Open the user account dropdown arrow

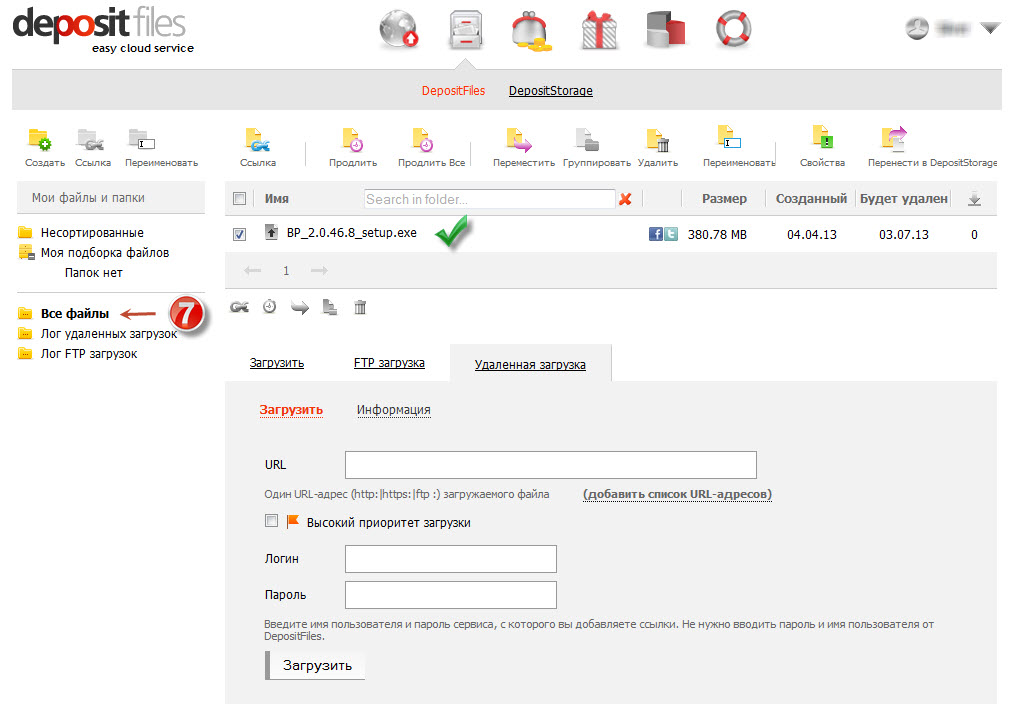click(990, 28)
